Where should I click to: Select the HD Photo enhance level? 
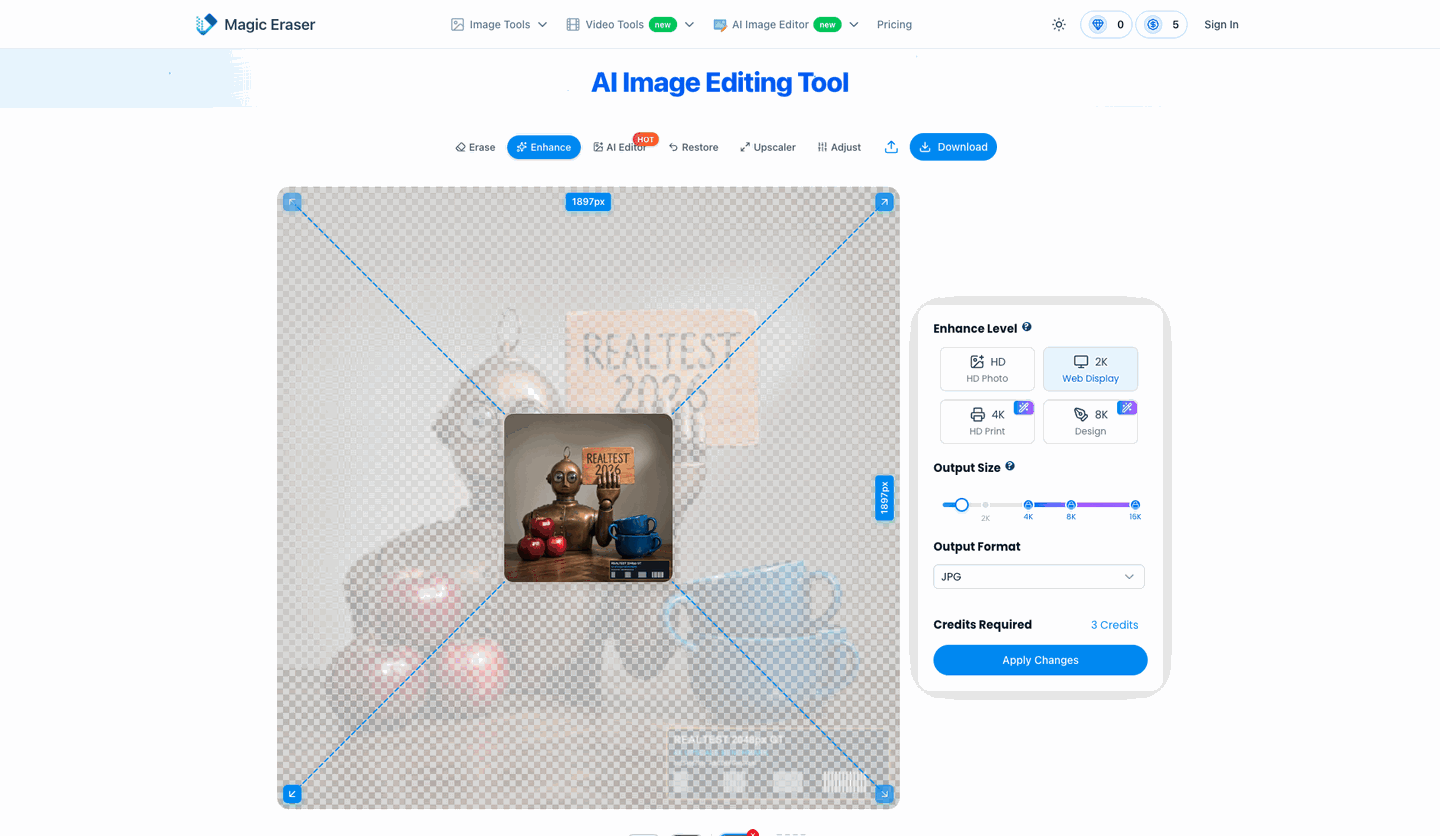pyautogui.click(x=987, y=369)
